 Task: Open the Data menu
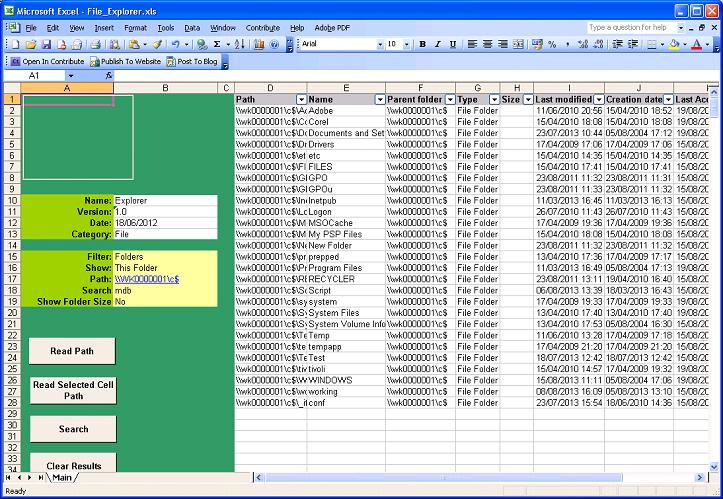click(192, 28)
